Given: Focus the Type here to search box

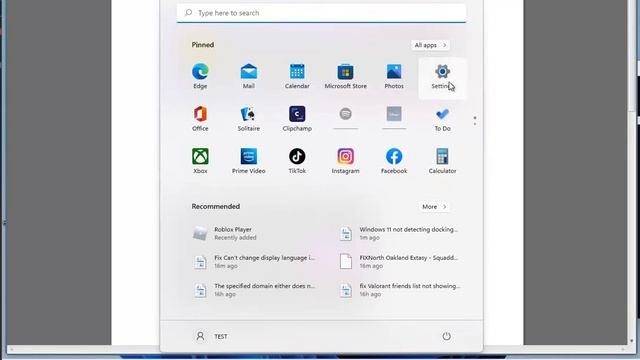Looking at the screenshot, I should [x=321, y=13].
